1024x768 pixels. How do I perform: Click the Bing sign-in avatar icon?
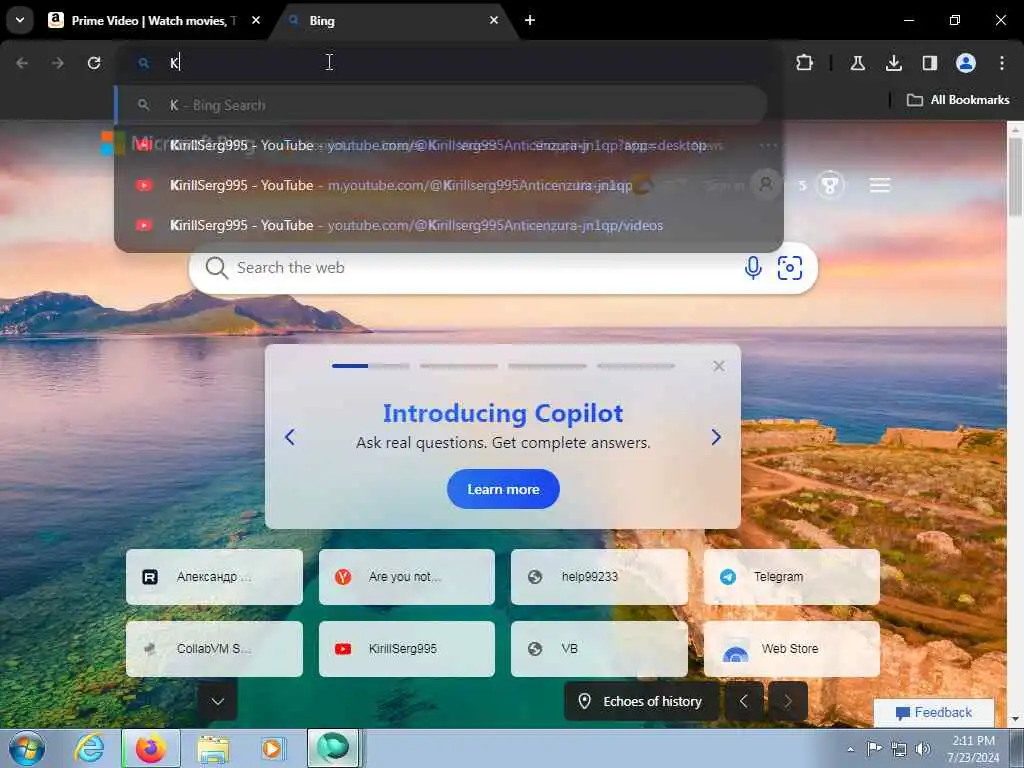(765, 185)
